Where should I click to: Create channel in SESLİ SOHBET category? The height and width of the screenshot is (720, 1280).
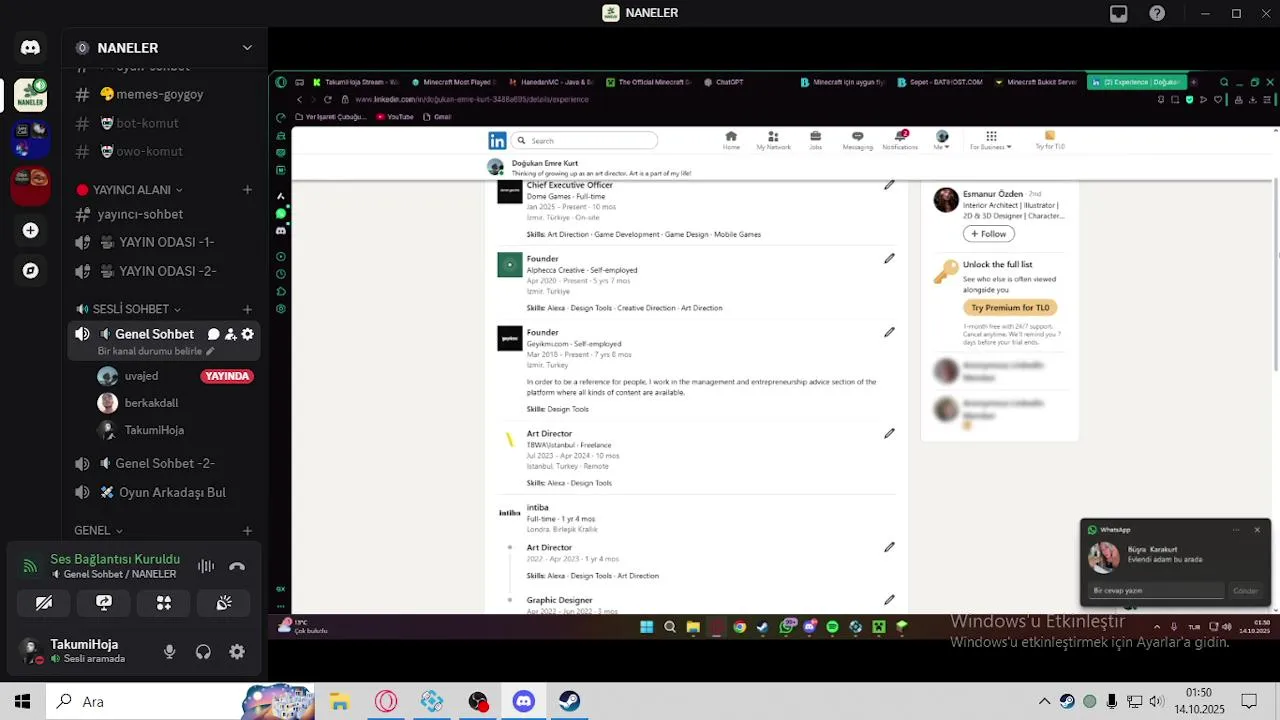(247, 309)
